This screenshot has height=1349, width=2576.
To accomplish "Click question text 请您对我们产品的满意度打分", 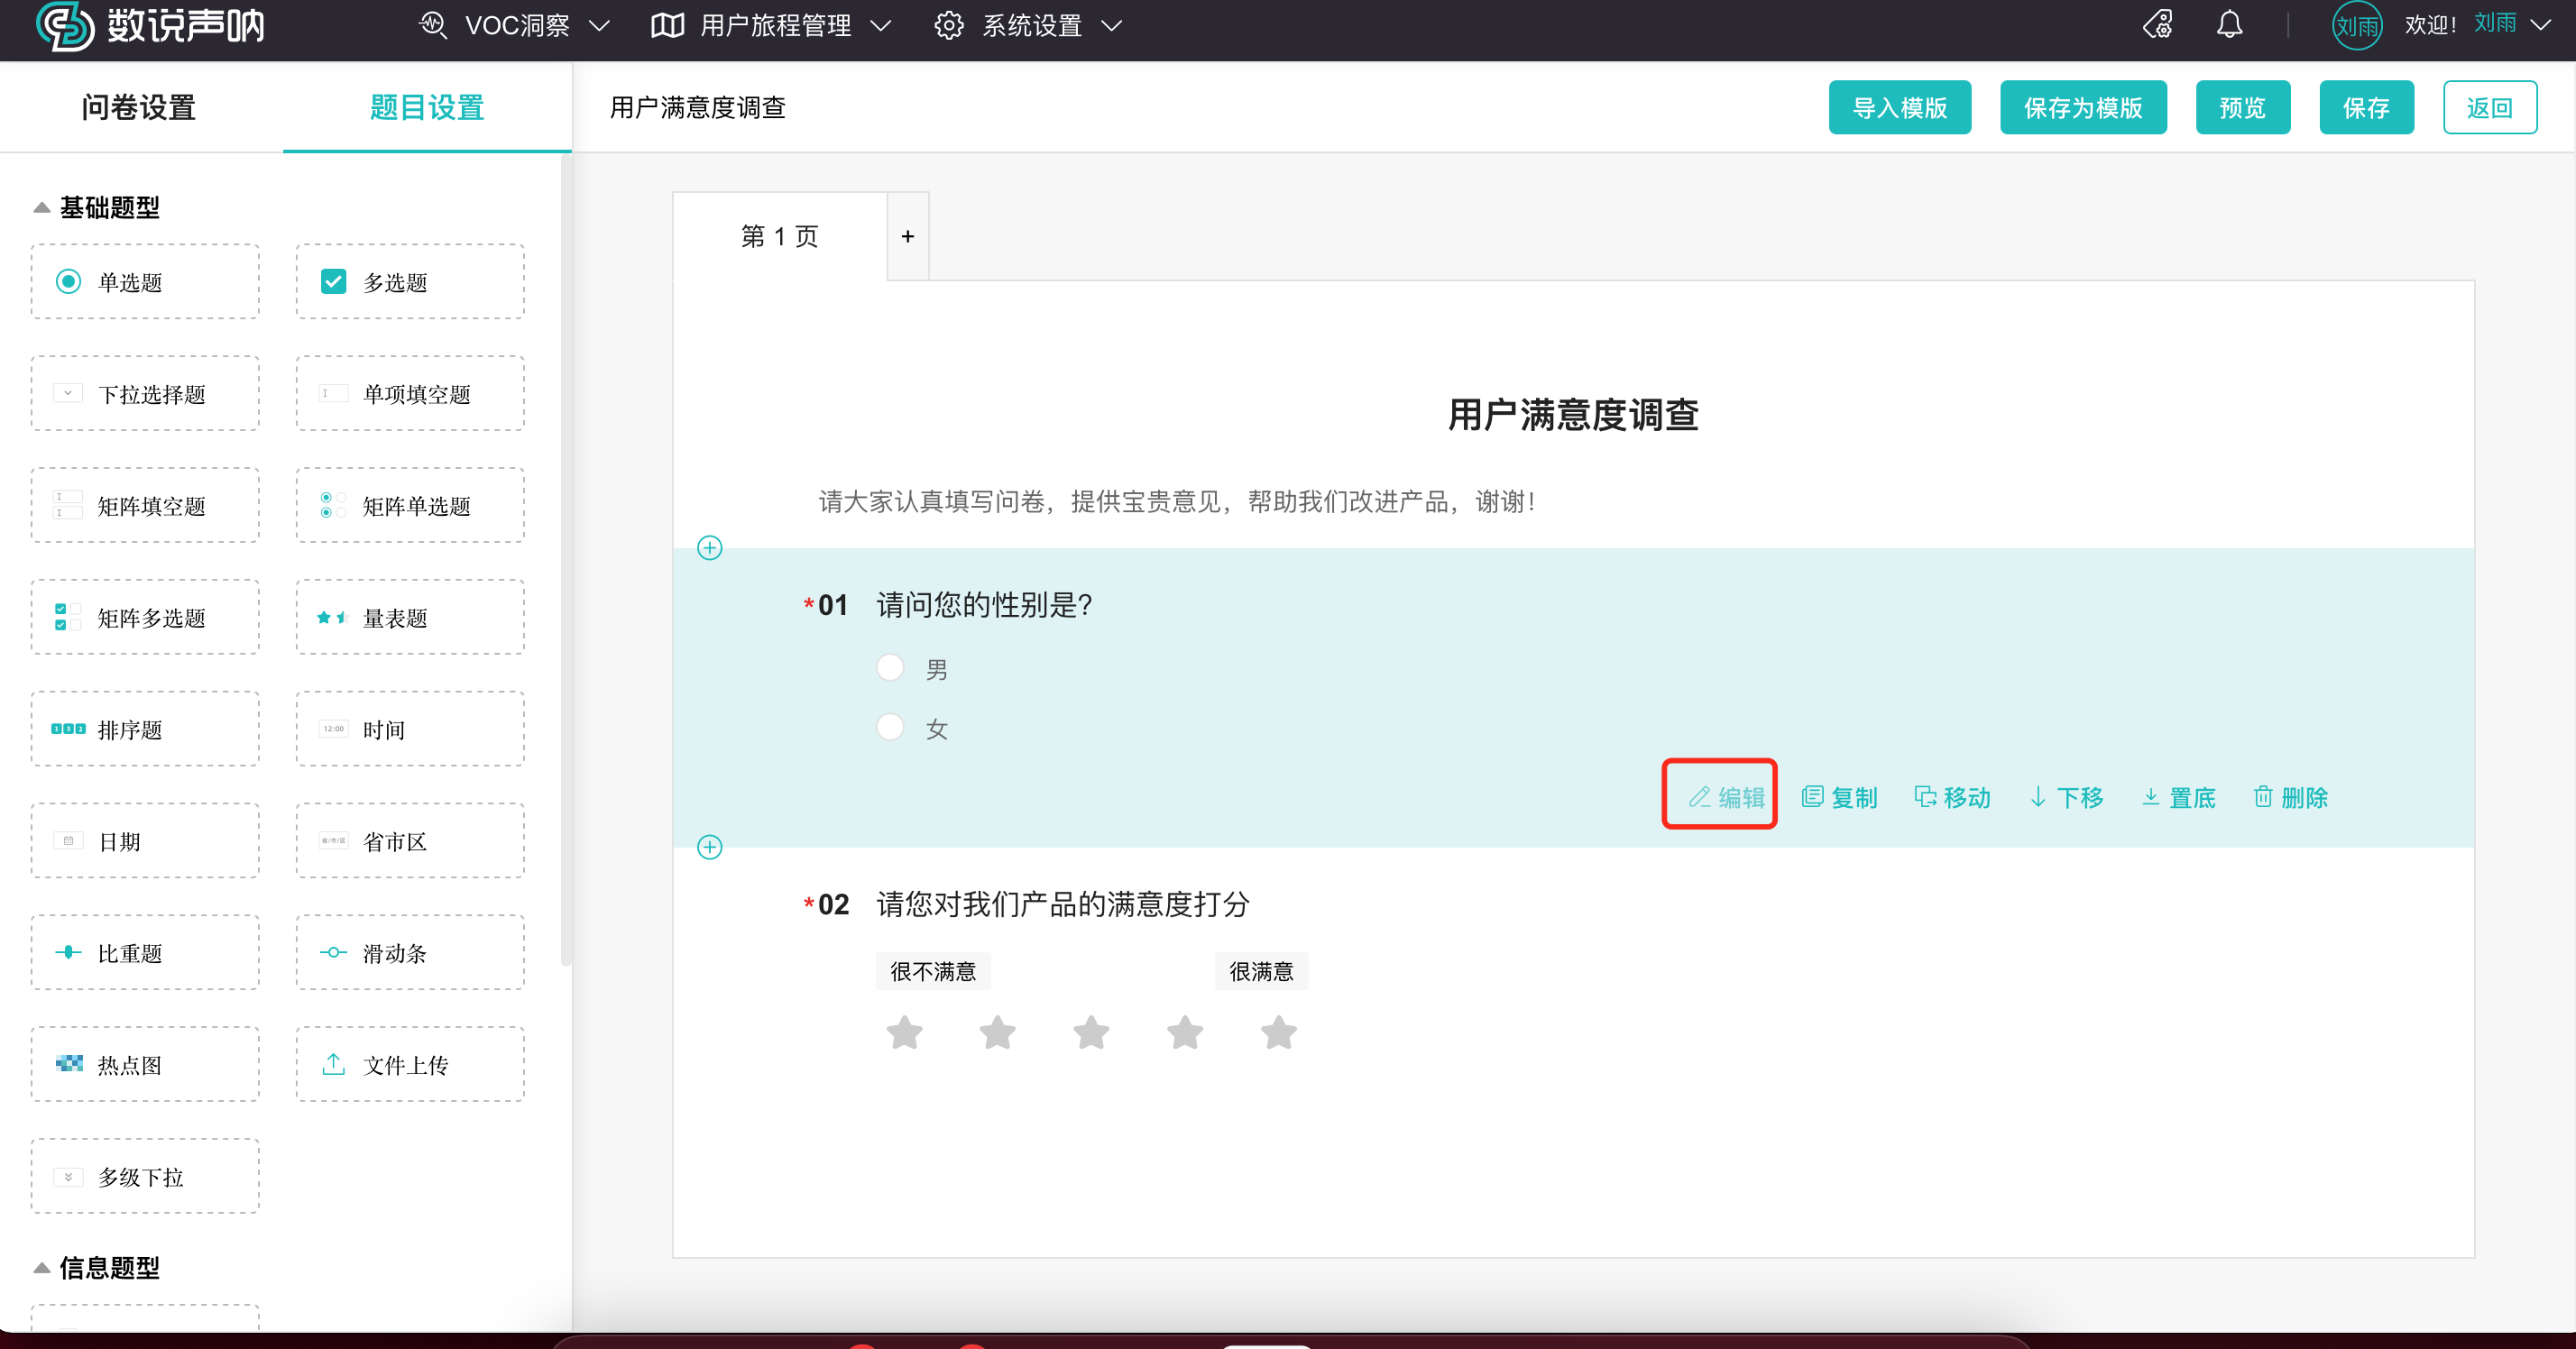I will pos(1063,905).
